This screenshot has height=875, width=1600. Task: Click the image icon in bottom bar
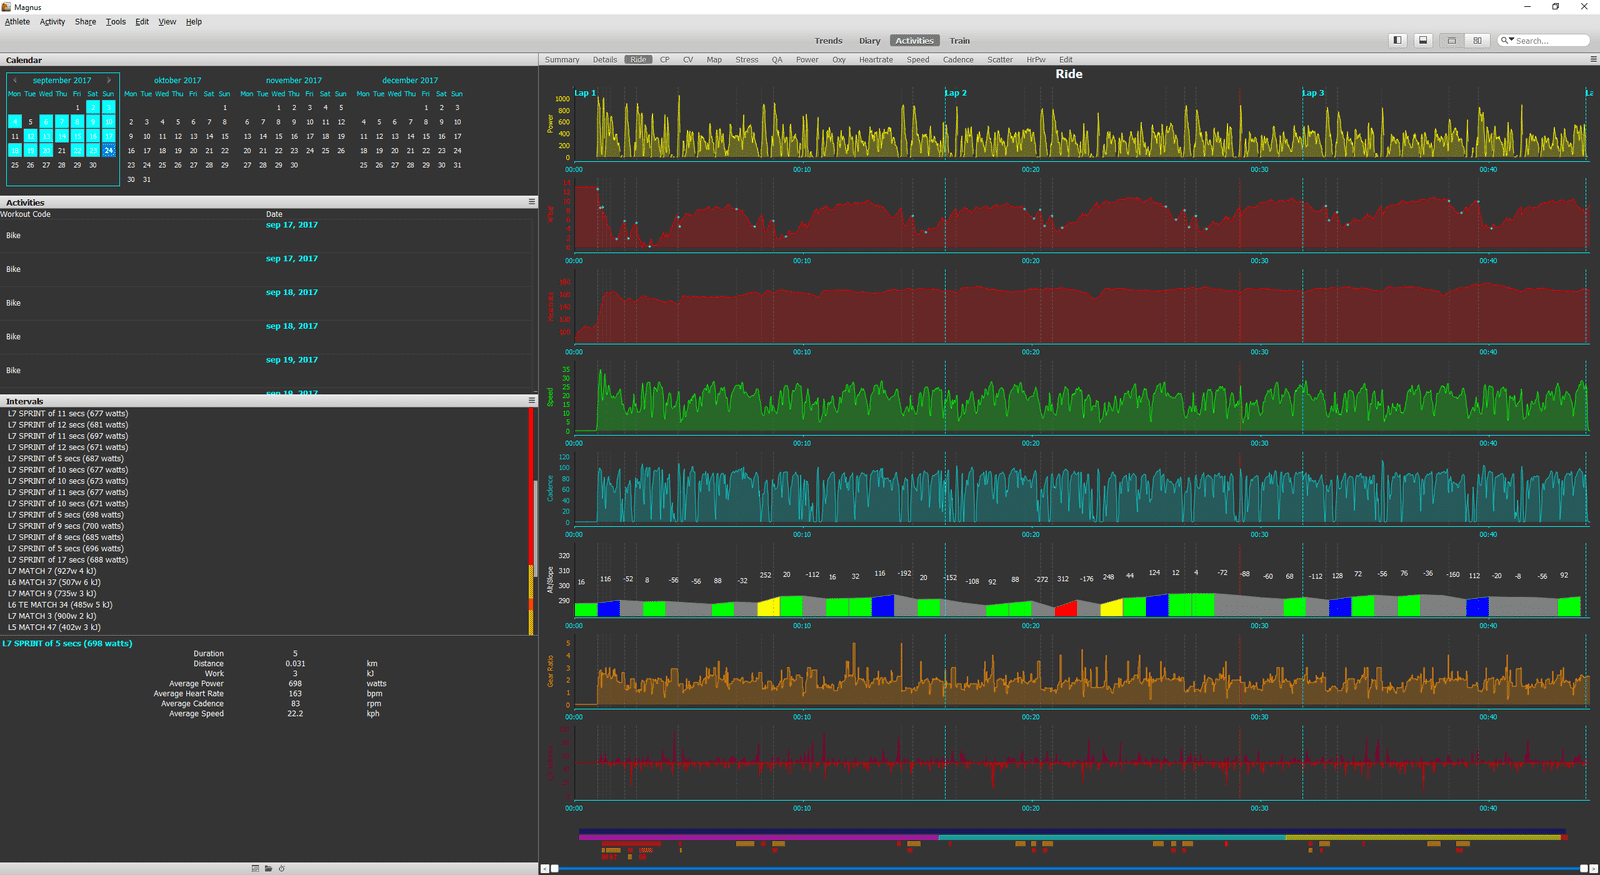(x=256, y=868)
